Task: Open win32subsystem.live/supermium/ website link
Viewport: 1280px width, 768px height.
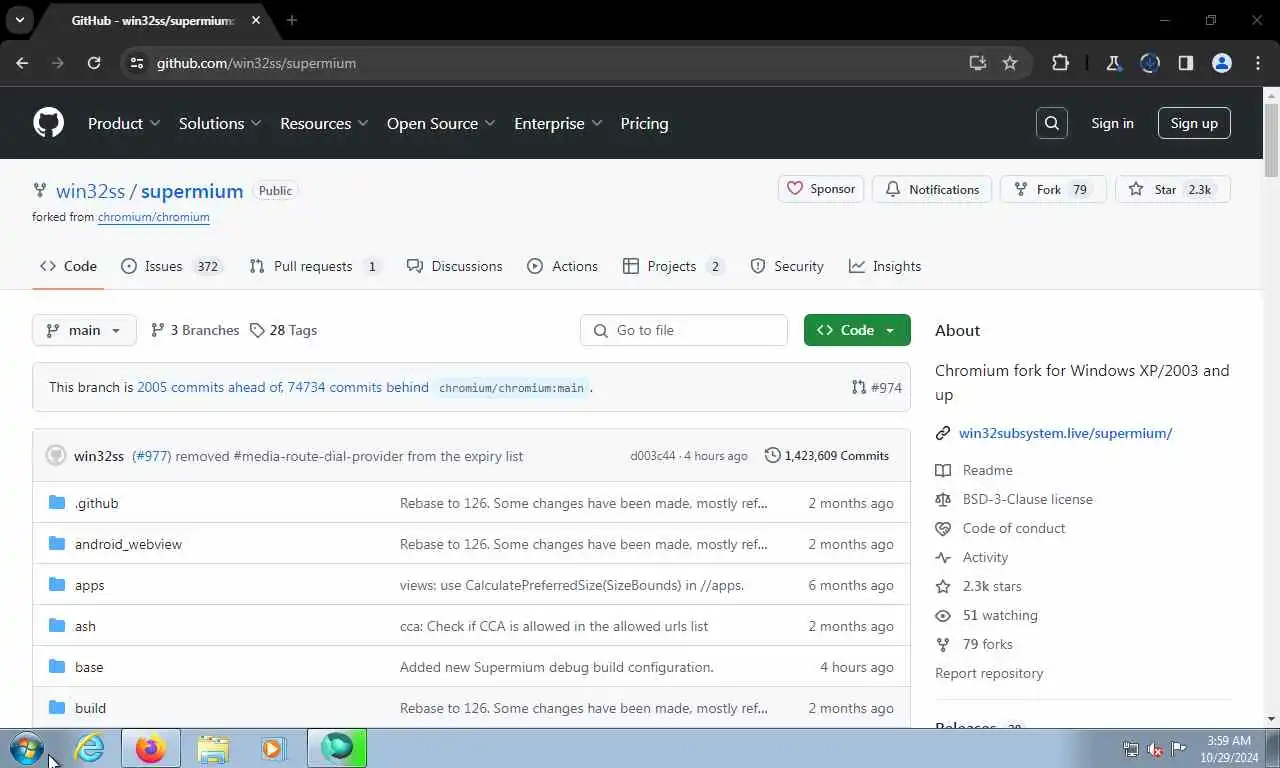Action: tap(1065, 433)
